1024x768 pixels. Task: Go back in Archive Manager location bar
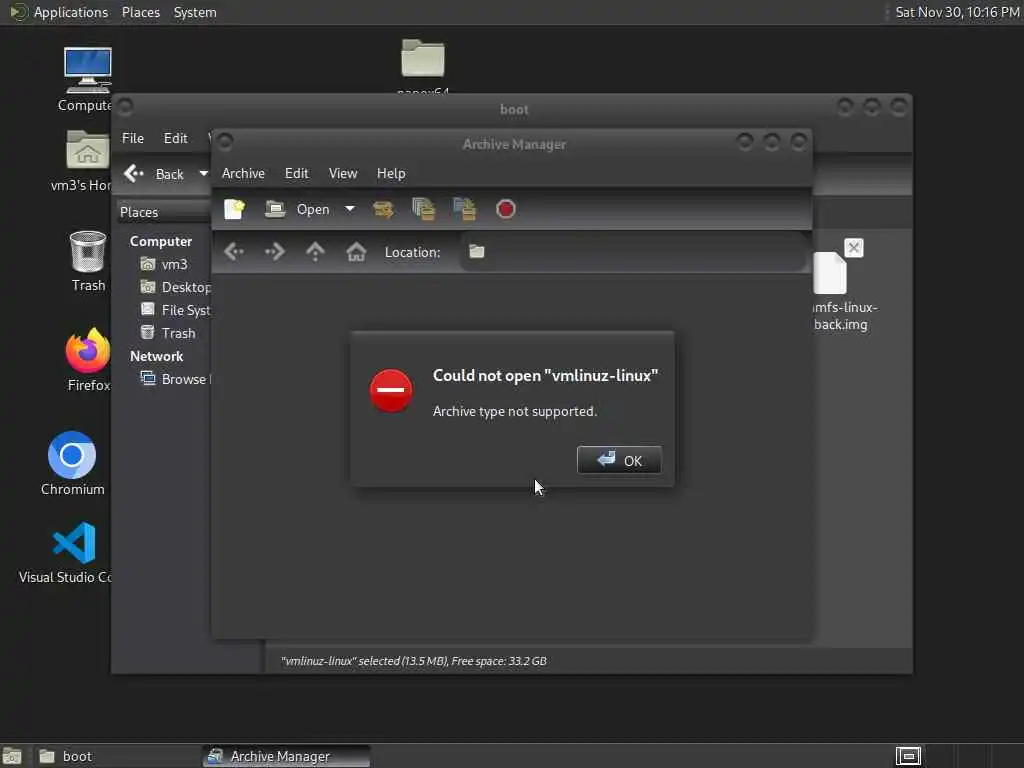click(x=234, y=251)
